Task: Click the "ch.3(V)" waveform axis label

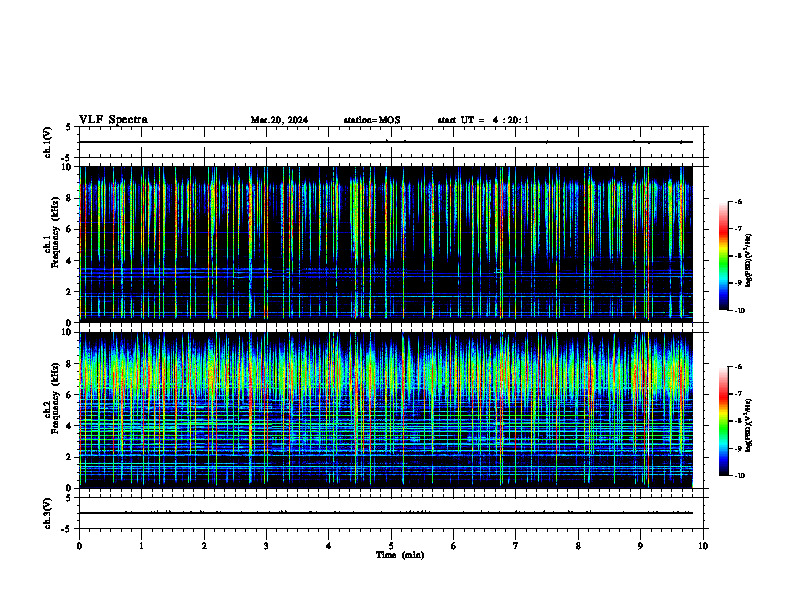Action: point(48,513)
